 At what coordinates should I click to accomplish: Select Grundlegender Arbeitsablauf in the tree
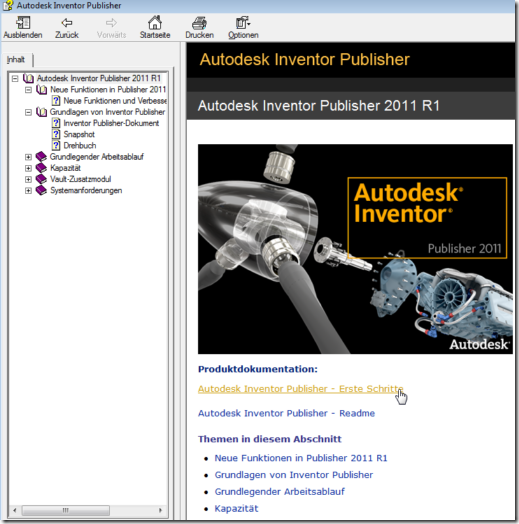click(97, 156)
